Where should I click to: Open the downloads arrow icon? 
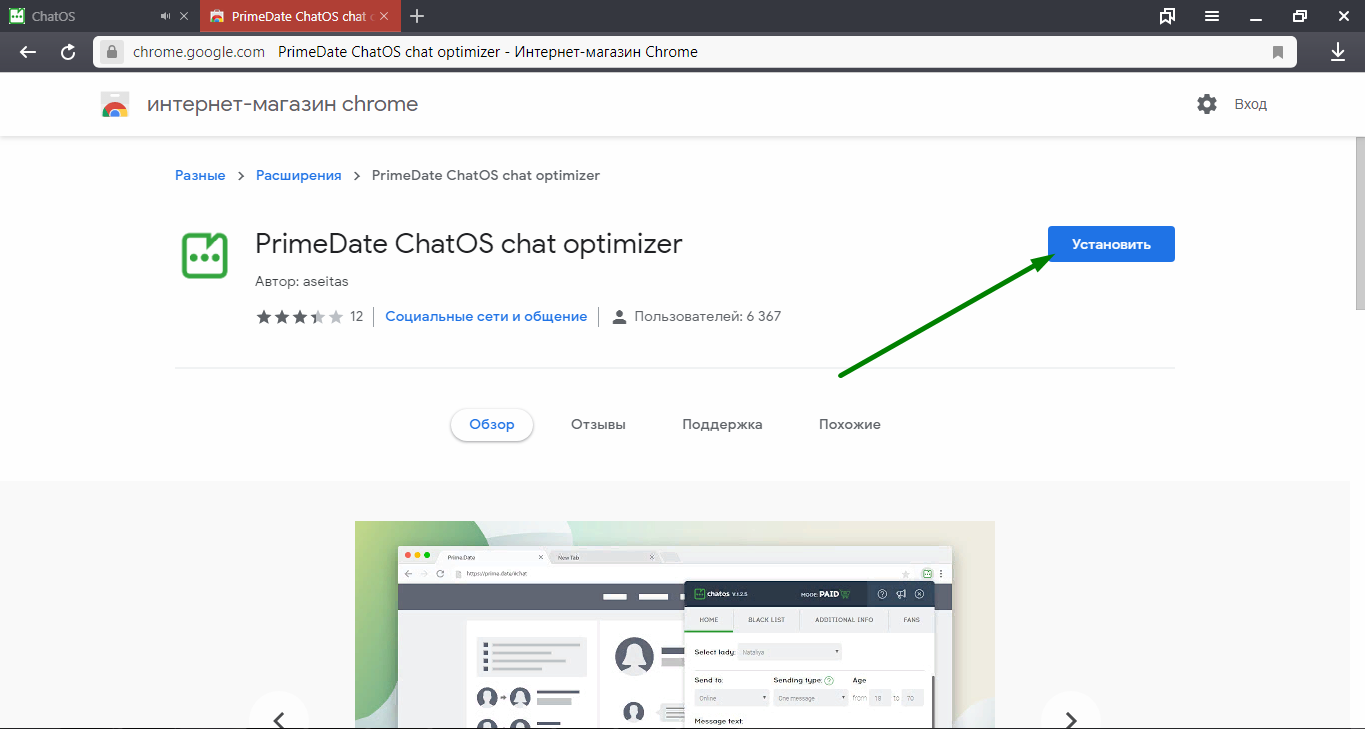[1338, 52]
